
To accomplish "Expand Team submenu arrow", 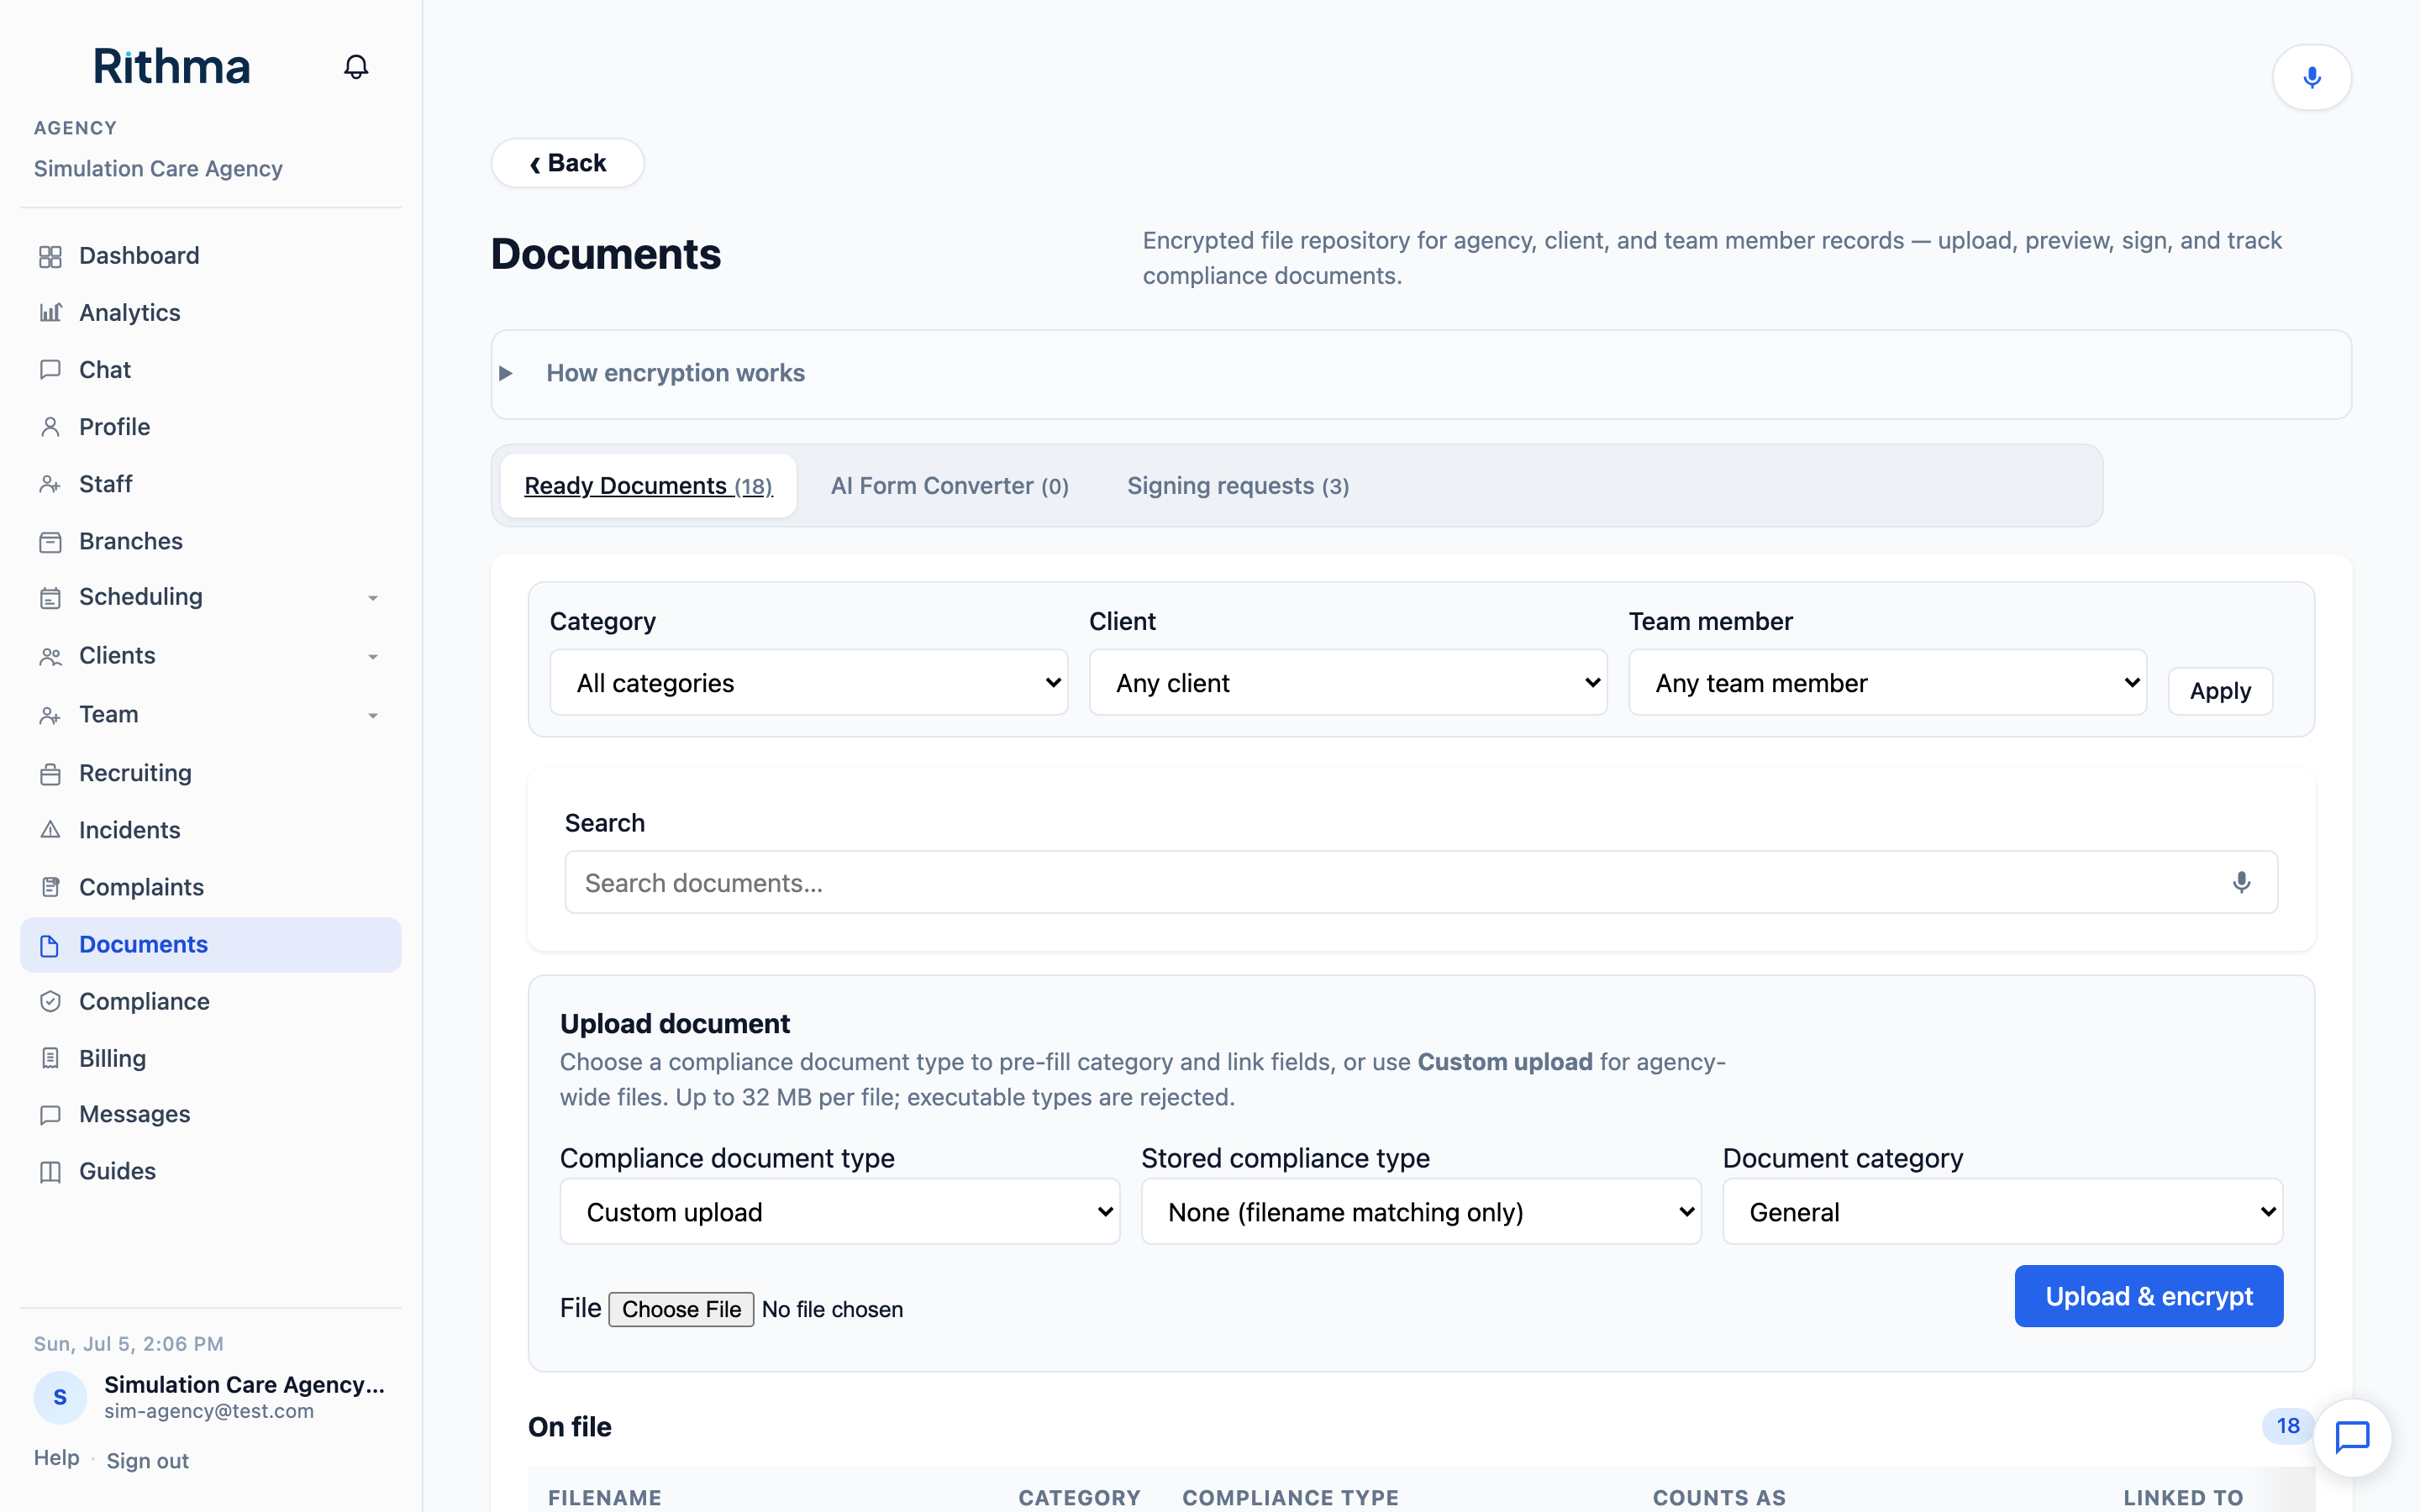I will click(x=373, y=716).
